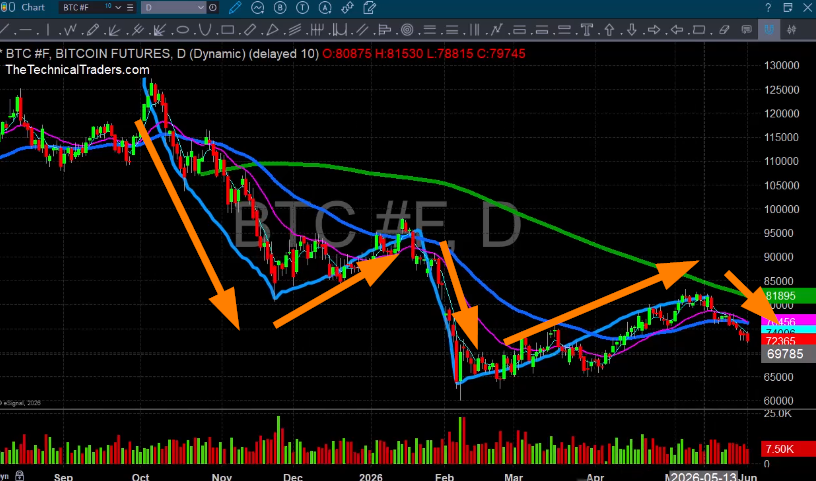Screen dimensions: 816x481
Task: Click the circled A icon
Action: [x=325, y=8]
